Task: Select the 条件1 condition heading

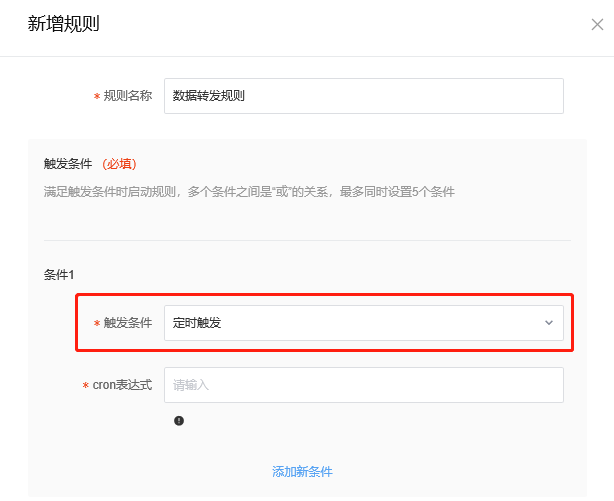Action: [59, 273]
